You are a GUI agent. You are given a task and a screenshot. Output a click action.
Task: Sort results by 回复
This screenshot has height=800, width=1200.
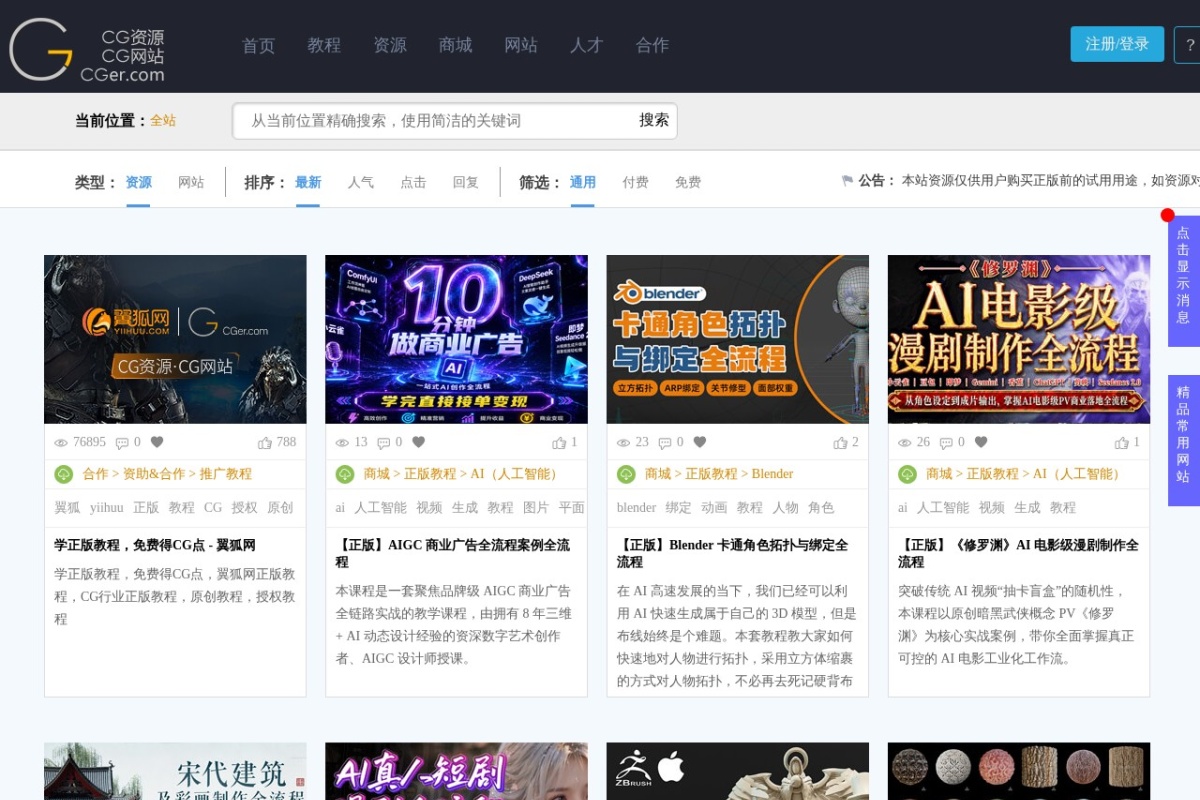point(466,182)
